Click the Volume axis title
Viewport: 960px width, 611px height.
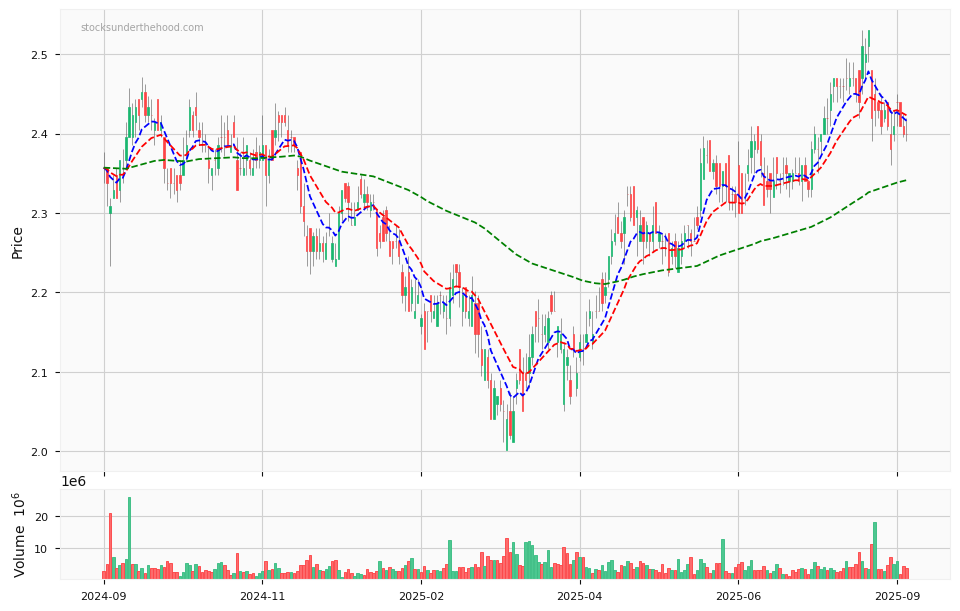20,534
